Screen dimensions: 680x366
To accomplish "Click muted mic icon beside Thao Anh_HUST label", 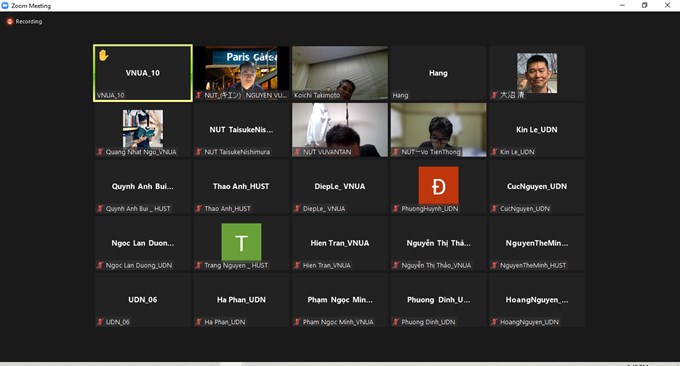I will tap(199, 209).
